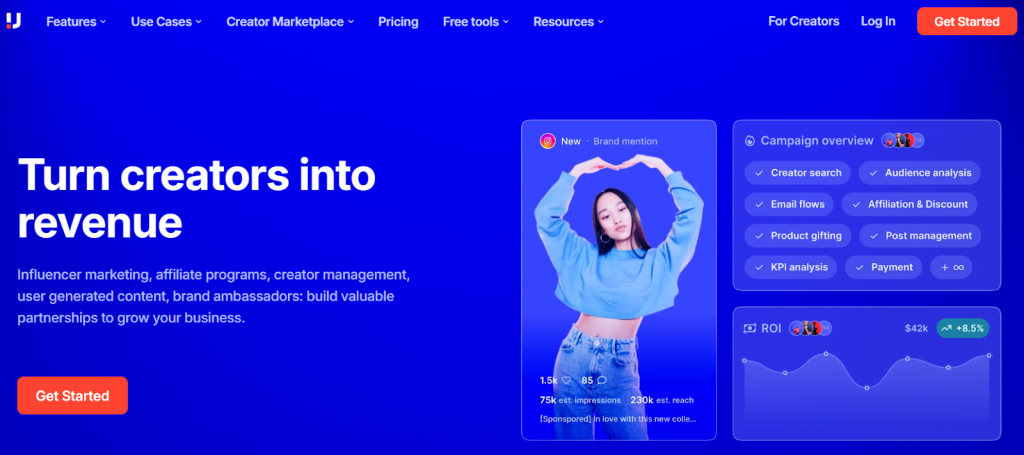Viewport: 1024px width, 455px height.
Task: Click the flame icon next to Campaign overview
Action: pos(750,140)
